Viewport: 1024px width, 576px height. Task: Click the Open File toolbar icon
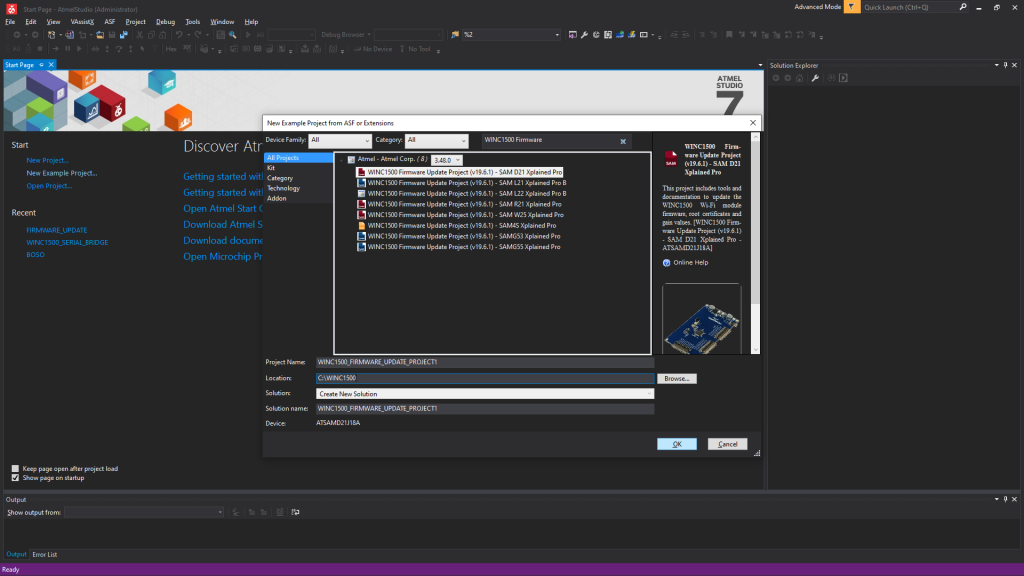[100, 35]
